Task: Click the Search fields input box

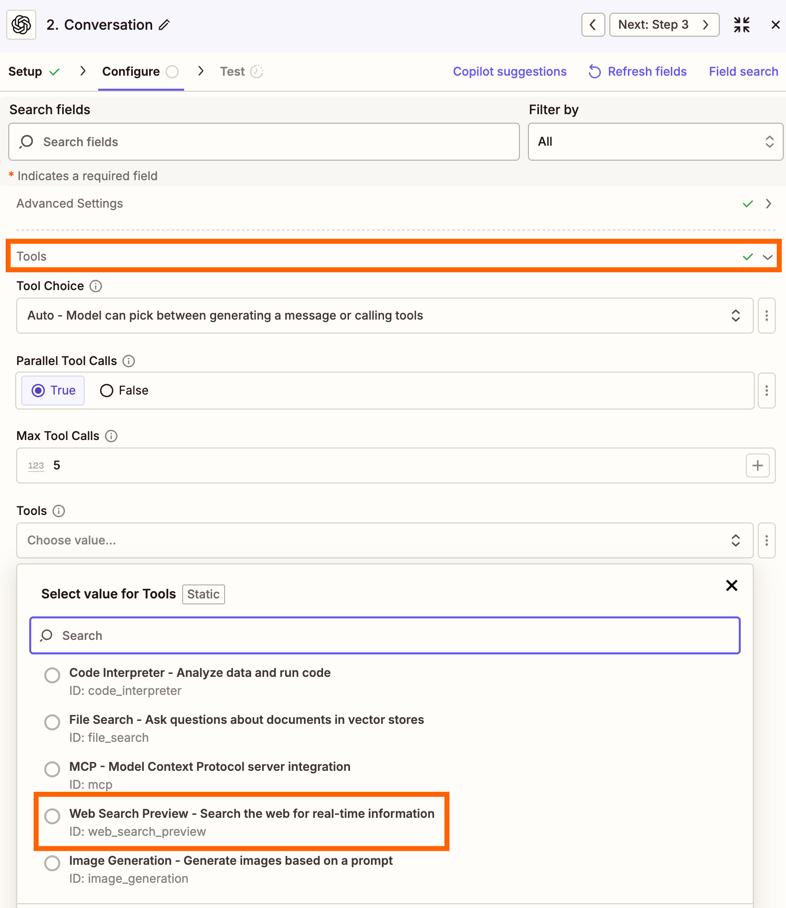Action: pos(264,142)
